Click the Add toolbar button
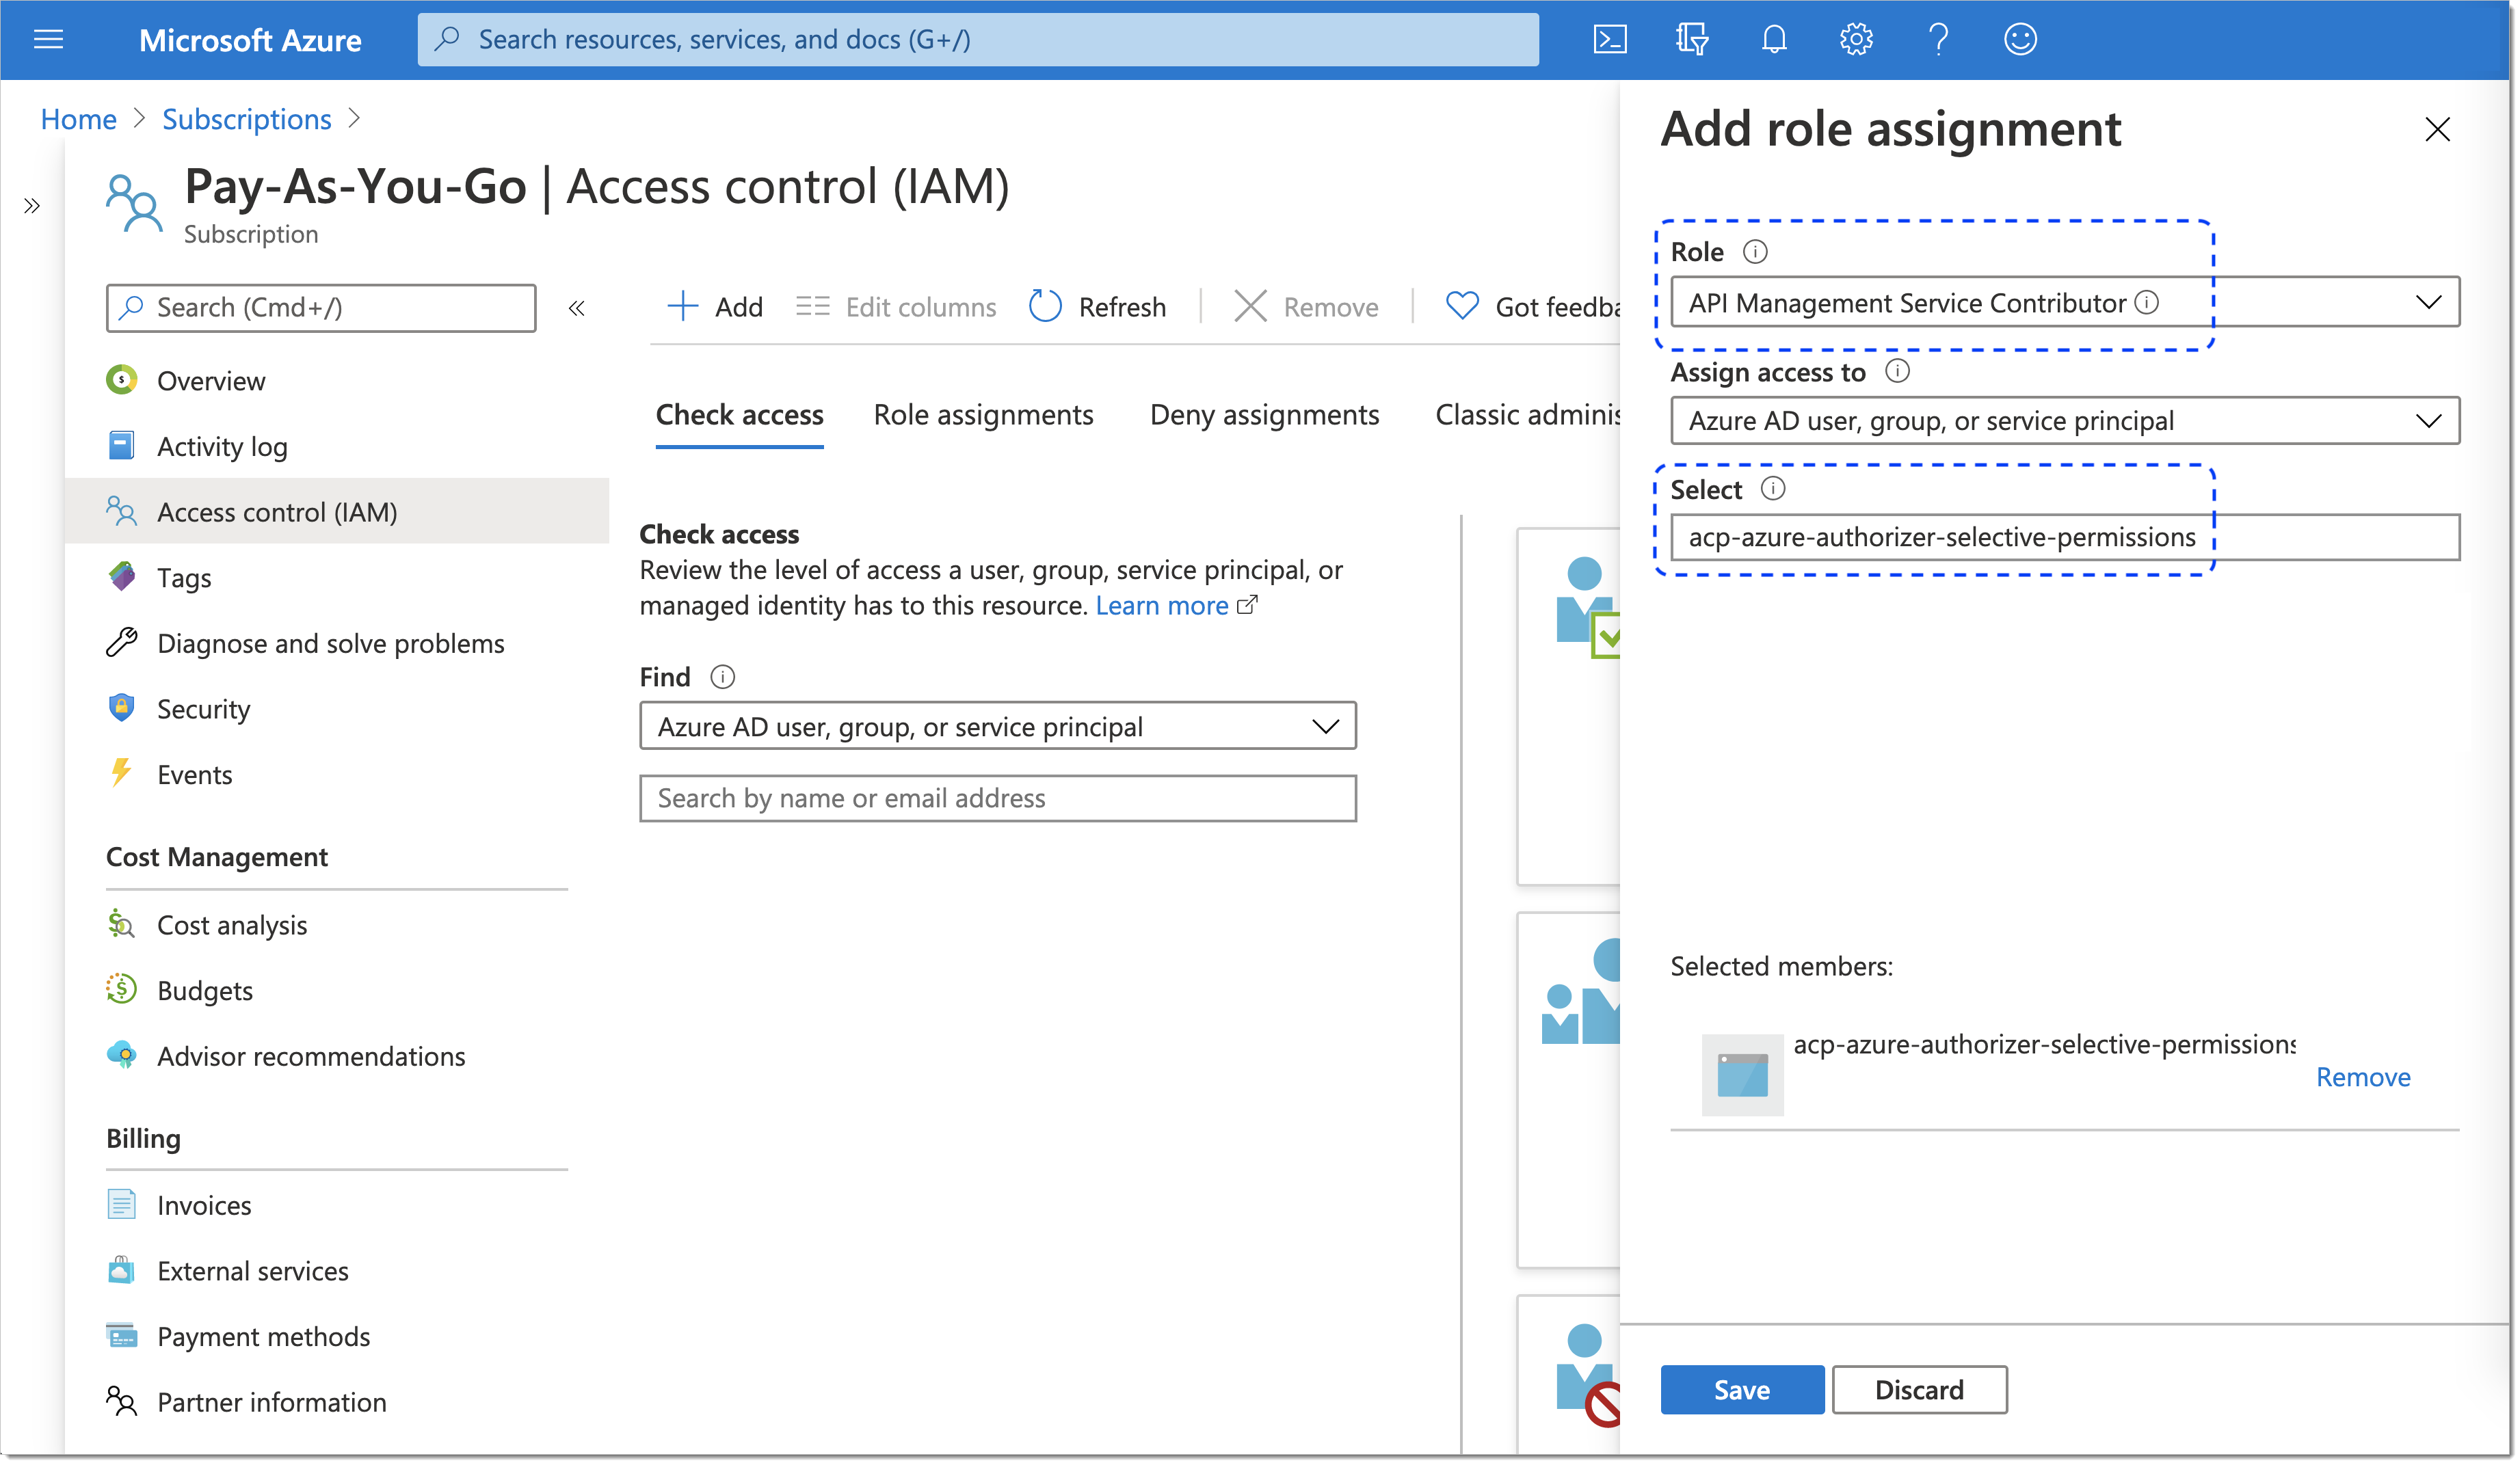The width and height of the screenshot is (2520, 1465). pyautogui.click(x=714, y=307)
